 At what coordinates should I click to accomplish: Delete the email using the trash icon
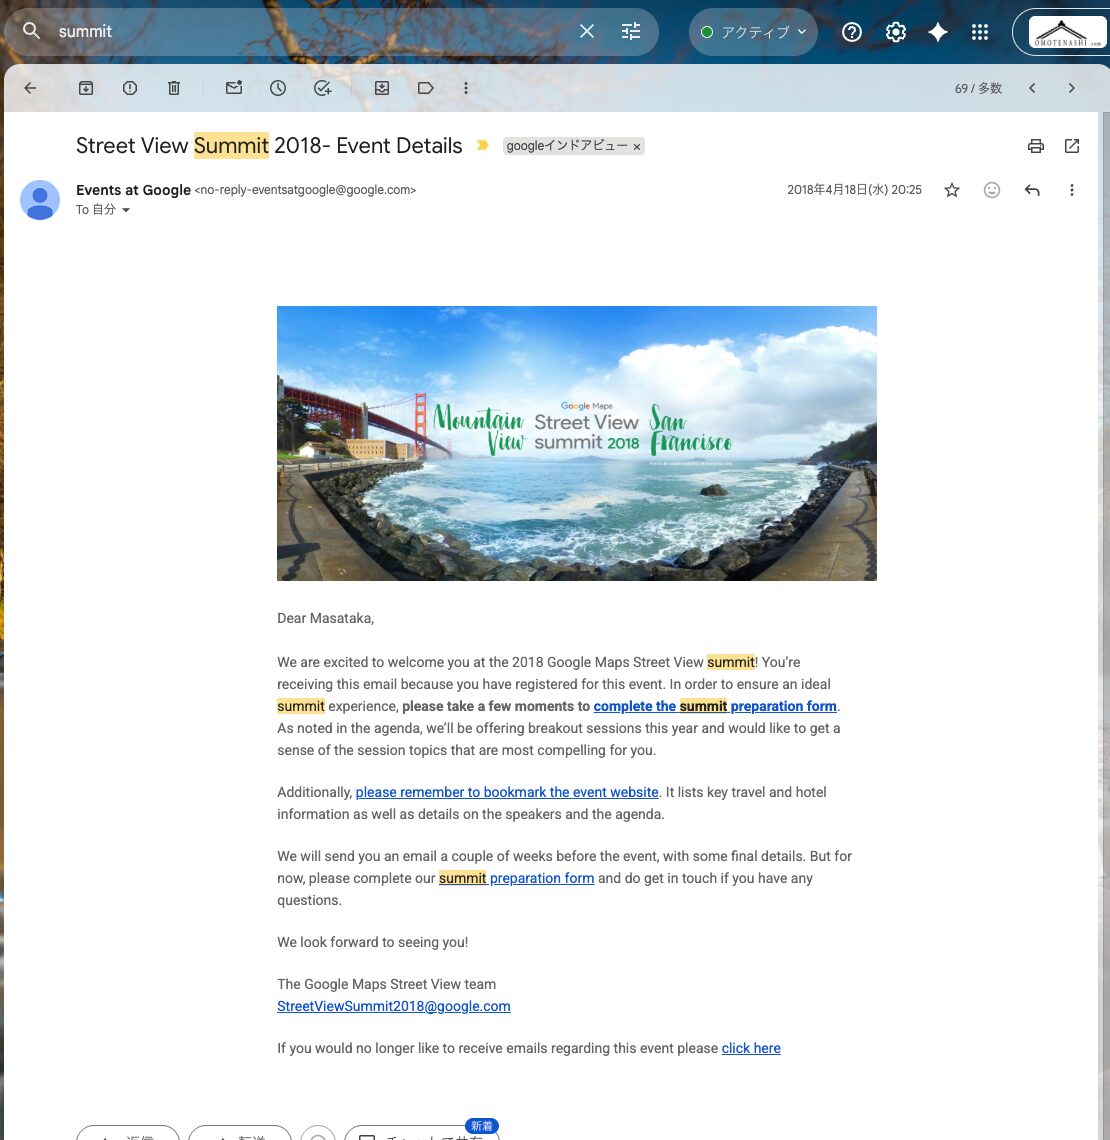click(x=174, y=88)
